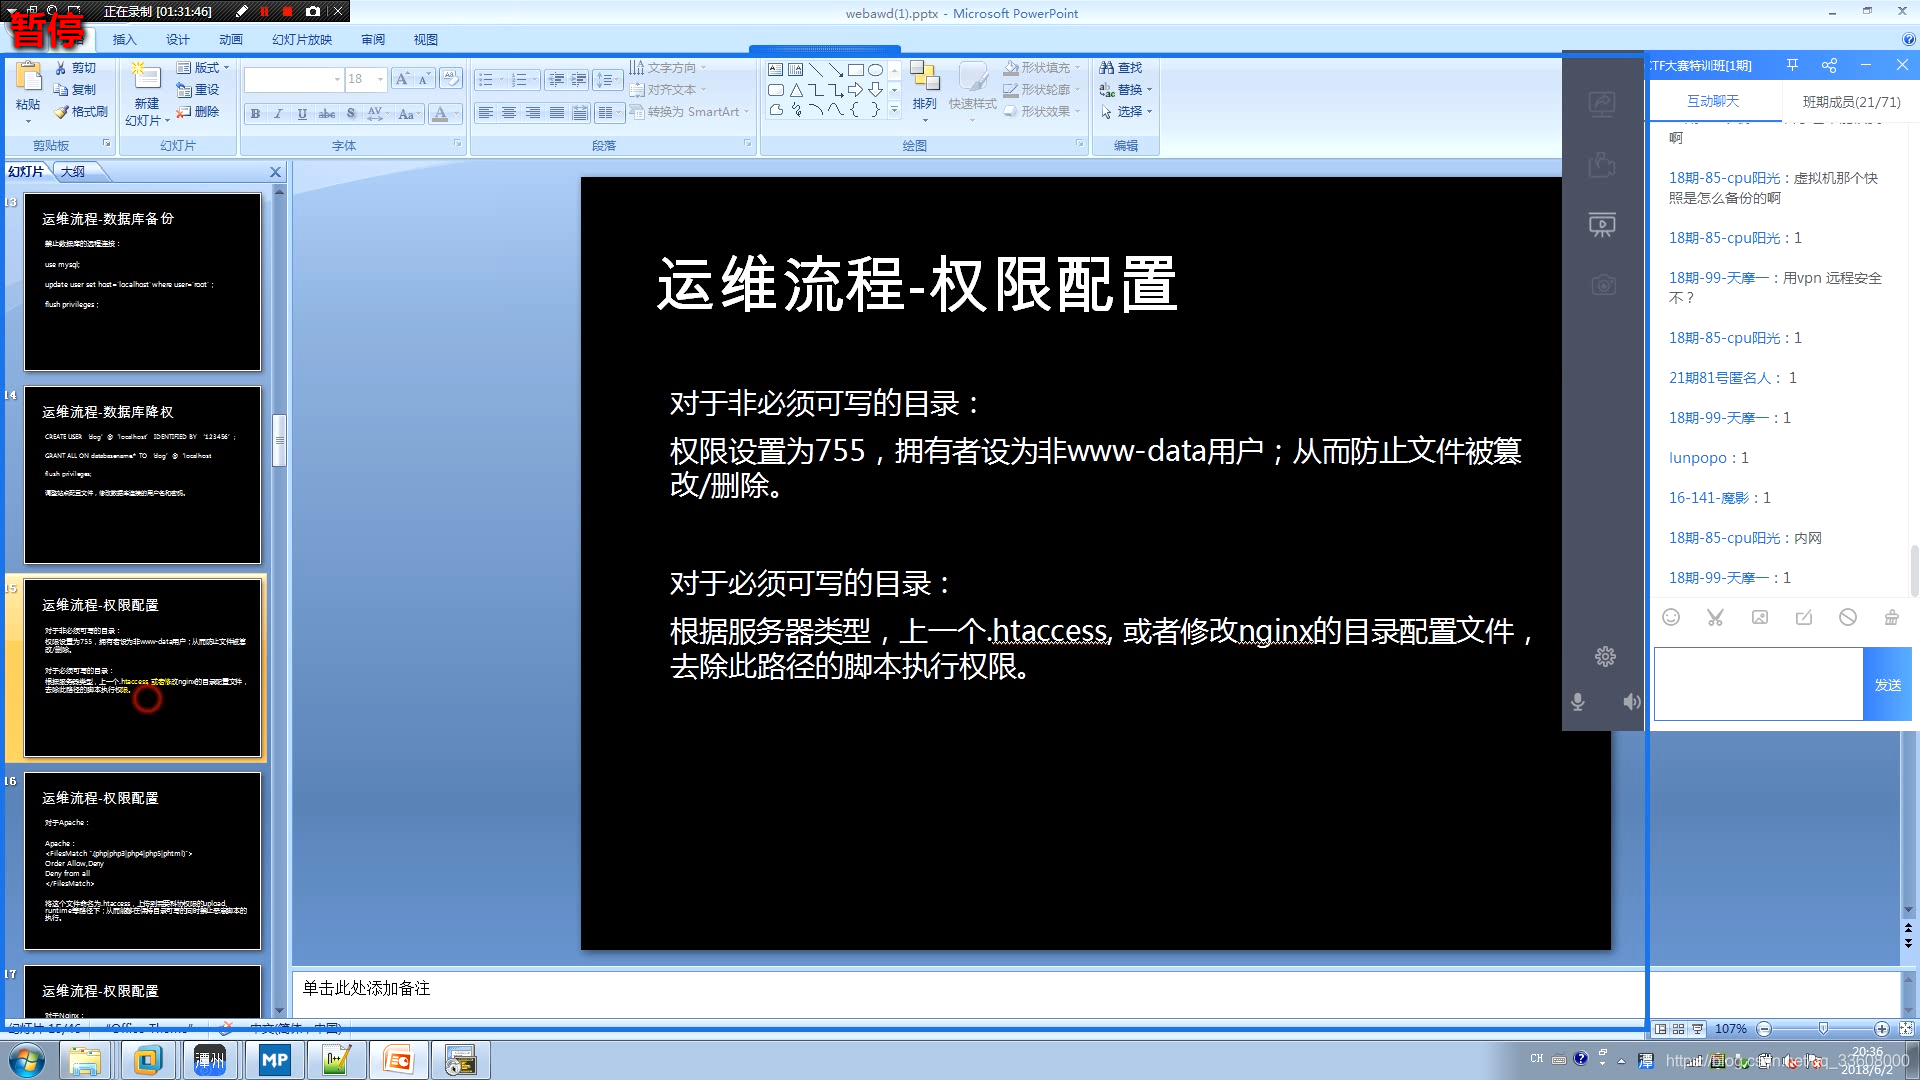Viewport: 1920px width, 1080px height.
Task: Mute the microphone in dark sidebar
Action: [1578, 702]
